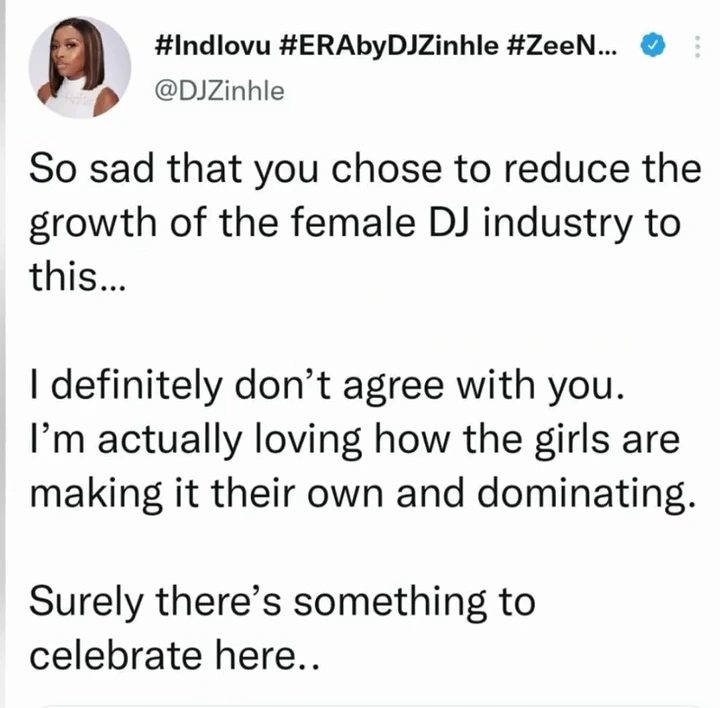Select the line starting 'So sad that you chose'
This screenshot has height=708, width=720.
[365, 170]
